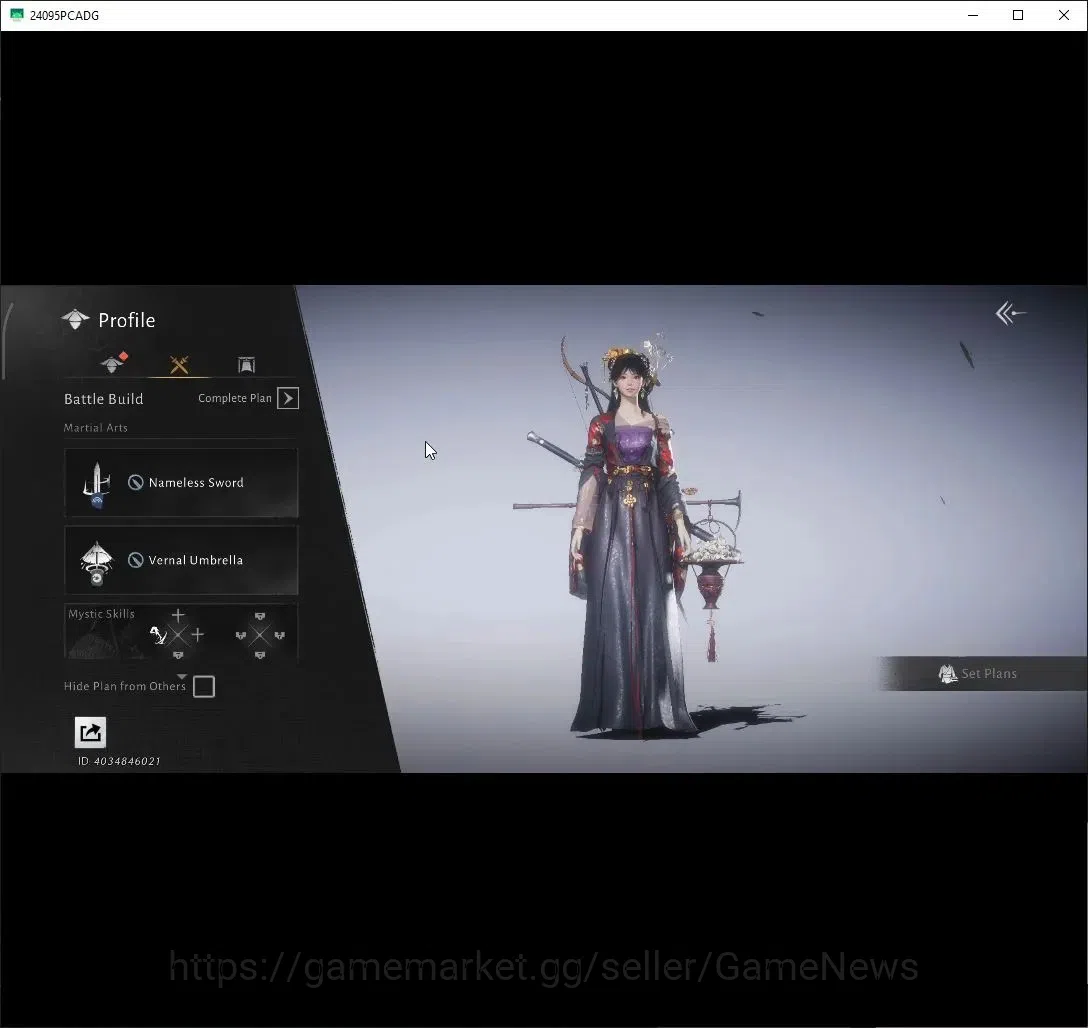Maximize the 24095PCADG window
The image size is (1088, 1028).
tap(1018, 15)
